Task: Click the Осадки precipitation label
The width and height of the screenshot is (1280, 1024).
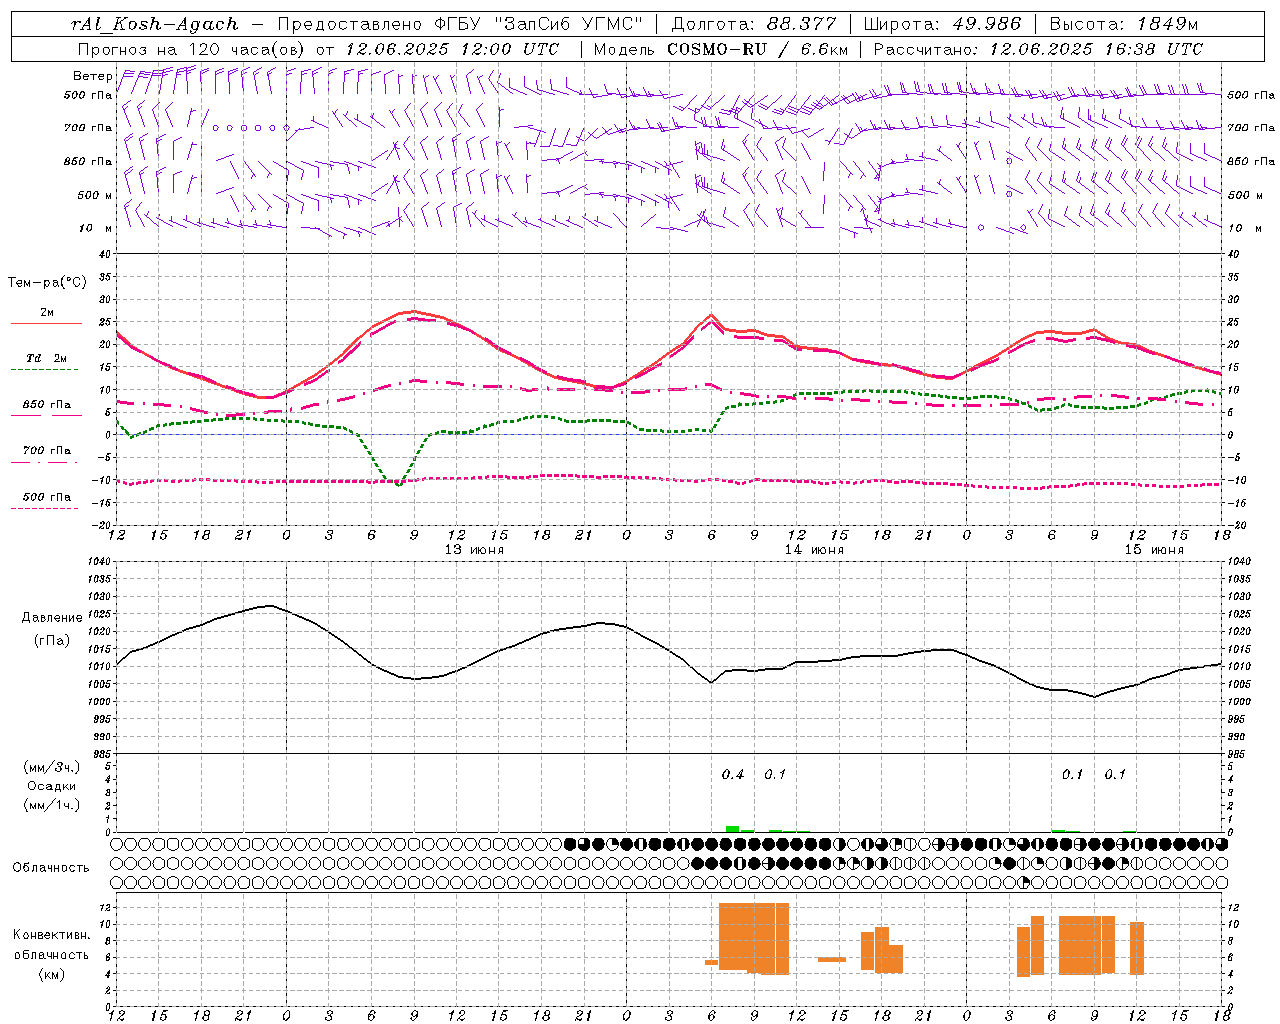Action: click(52, 786)
